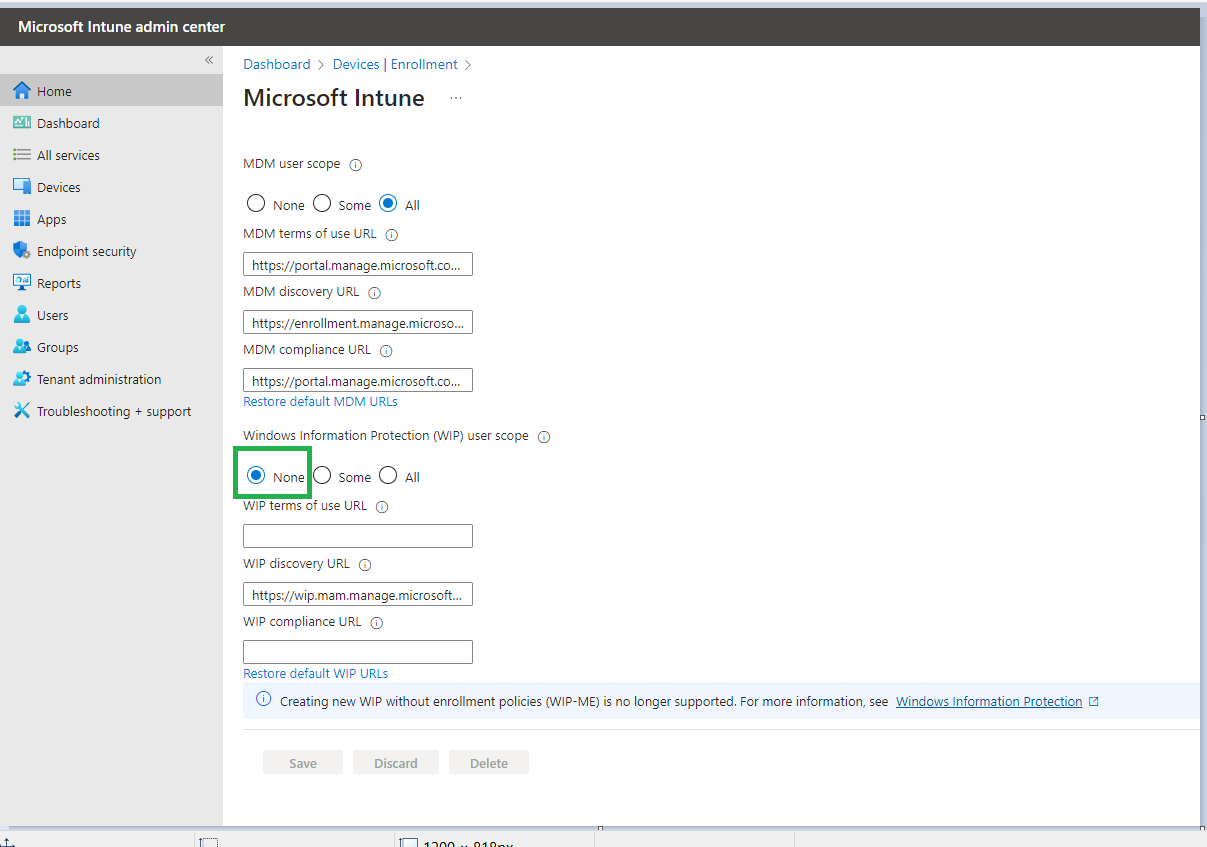Click the Groups people icon
Viewport: 1207px width, 847px height.
22,347
